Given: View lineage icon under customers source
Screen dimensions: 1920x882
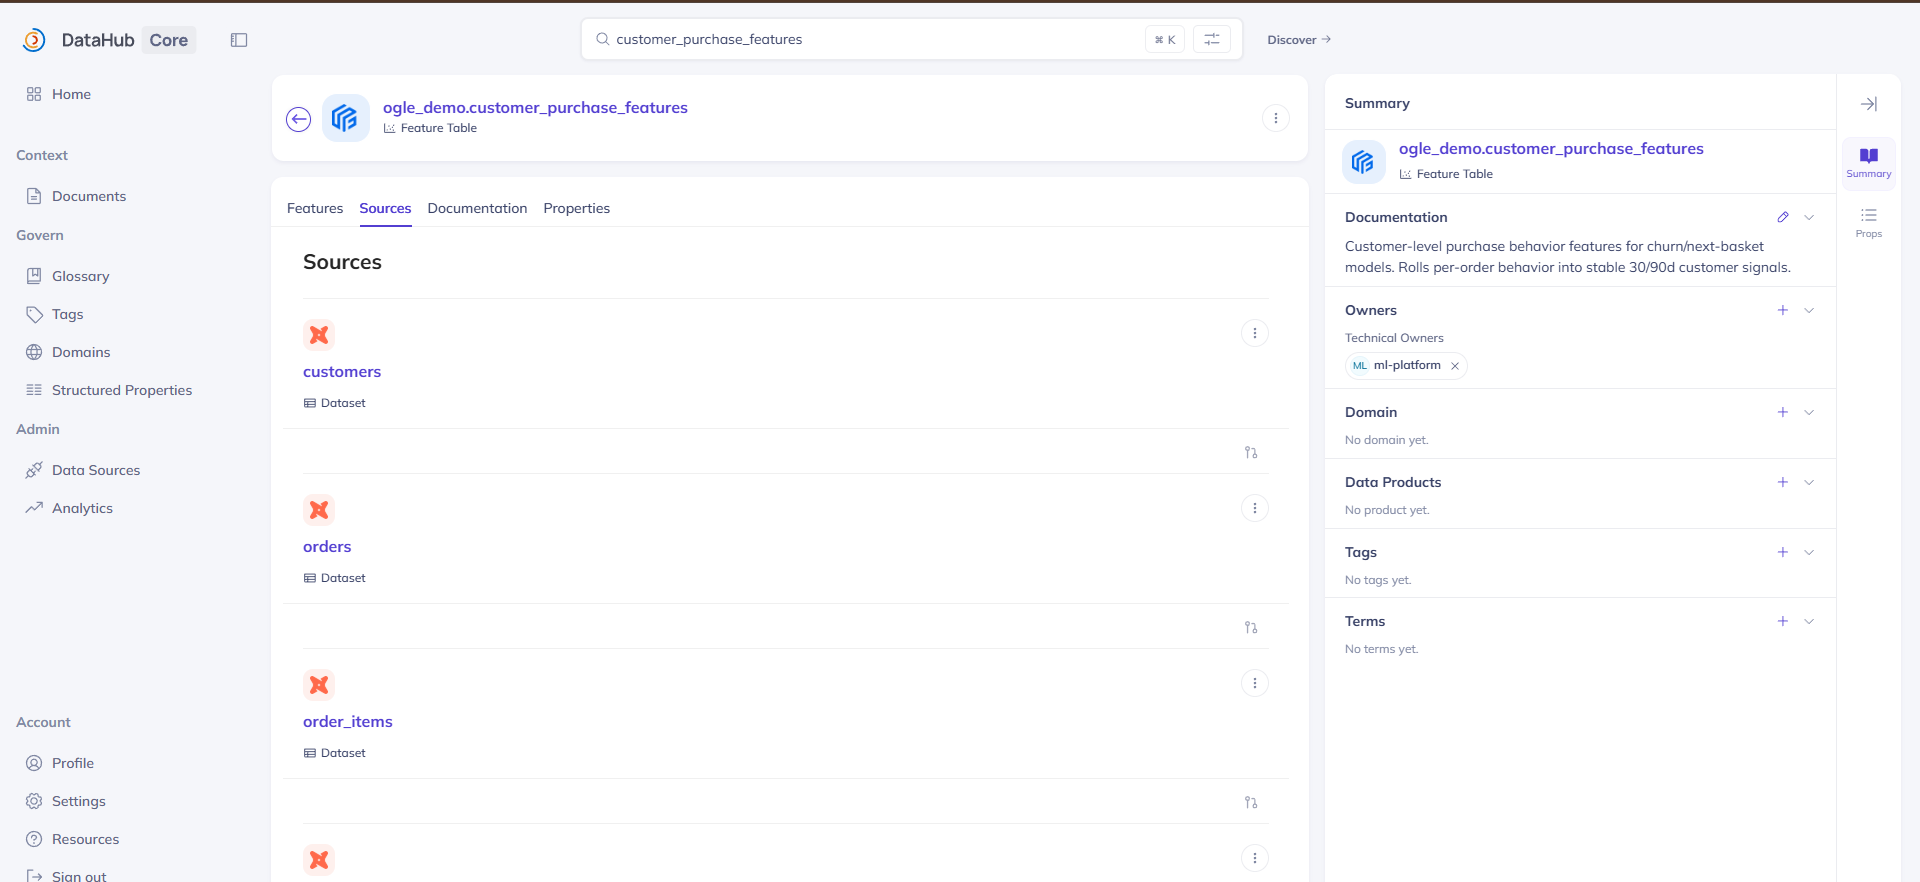Looking at the screenshot, I should click(x=1251, y=452).
